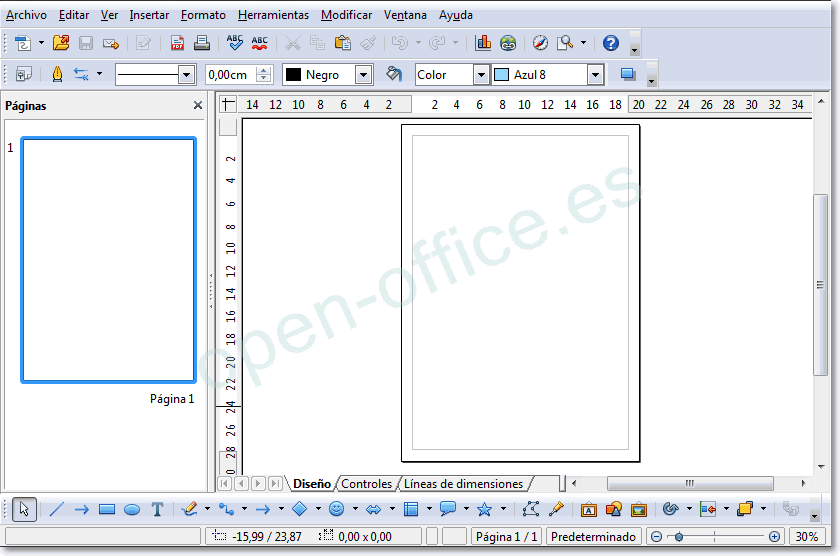
Task: Insert a chart with the chart icon
Action: [x=483, y=43]
